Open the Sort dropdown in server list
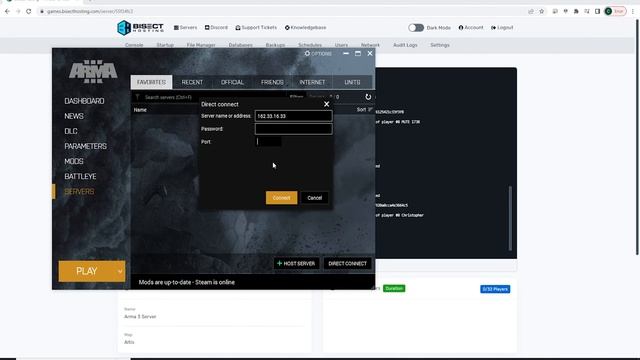The image size is (640, 360). point(364,109)
